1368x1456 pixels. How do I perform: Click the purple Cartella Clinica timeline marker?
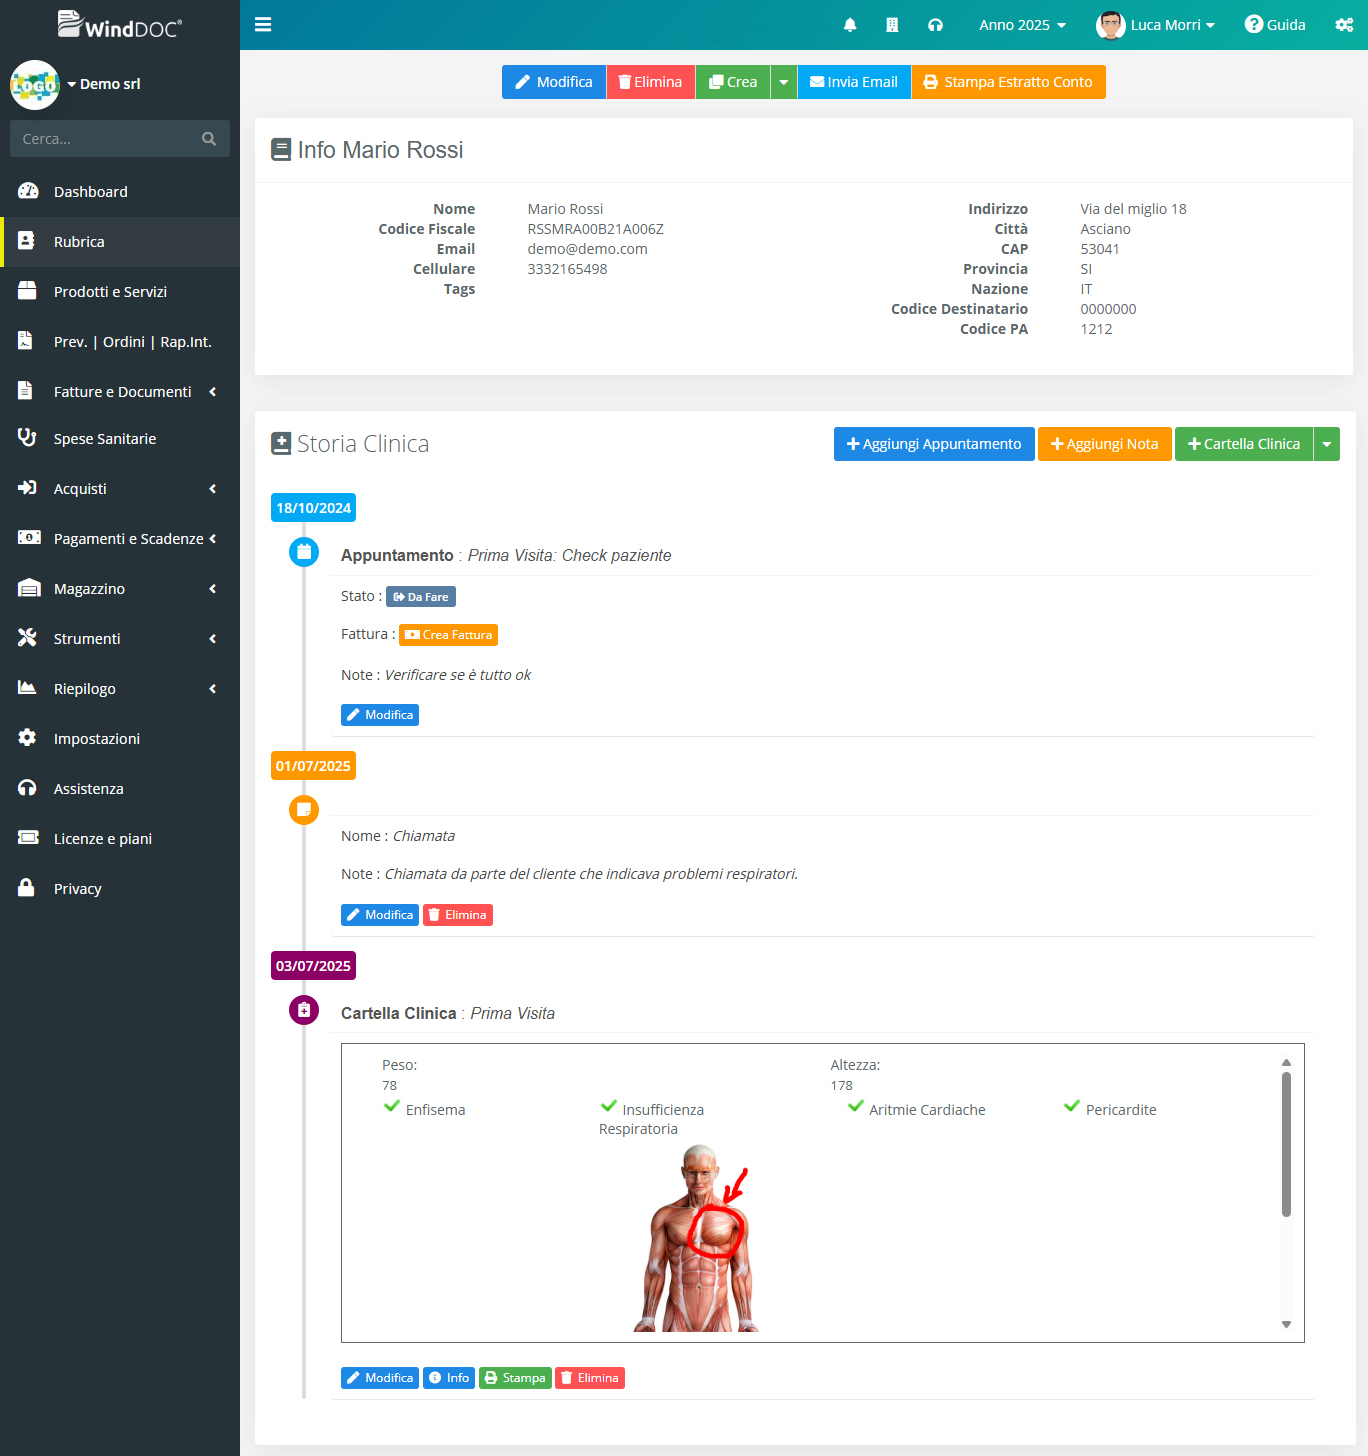[304, 1010]
